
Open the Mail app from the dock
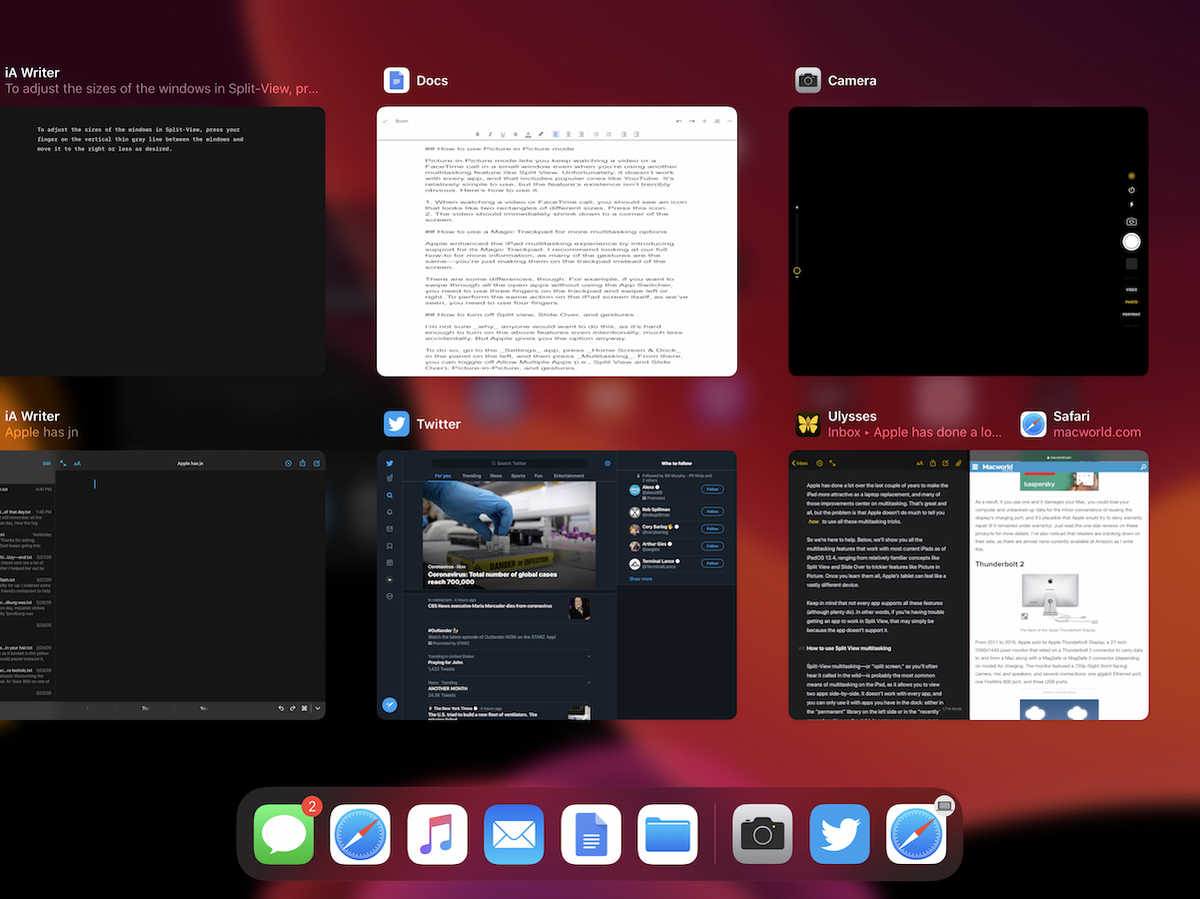[514, 834]
